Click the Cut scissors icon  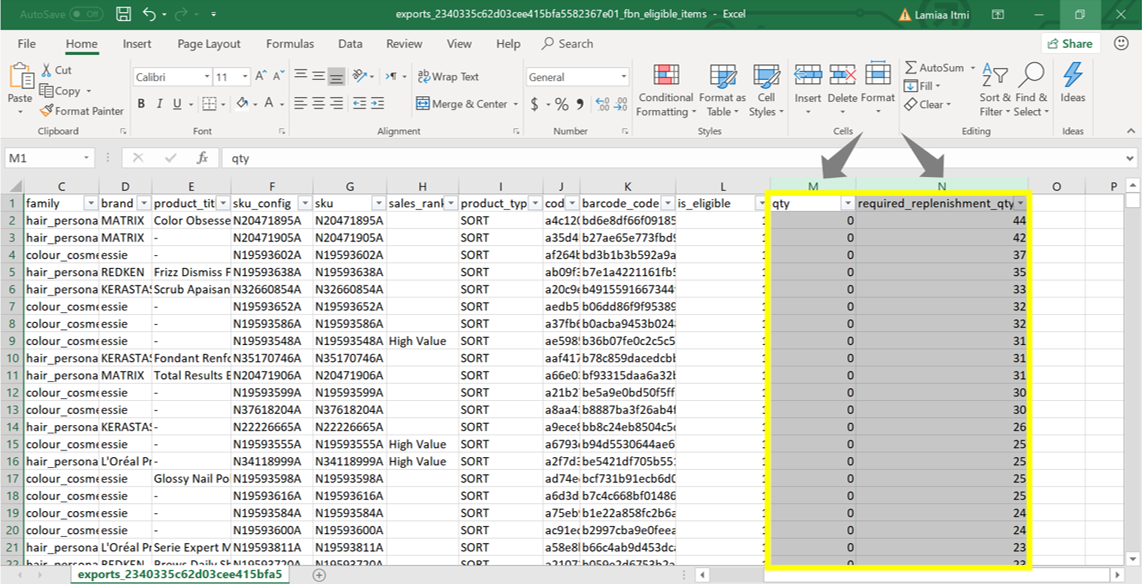(47, 70)
